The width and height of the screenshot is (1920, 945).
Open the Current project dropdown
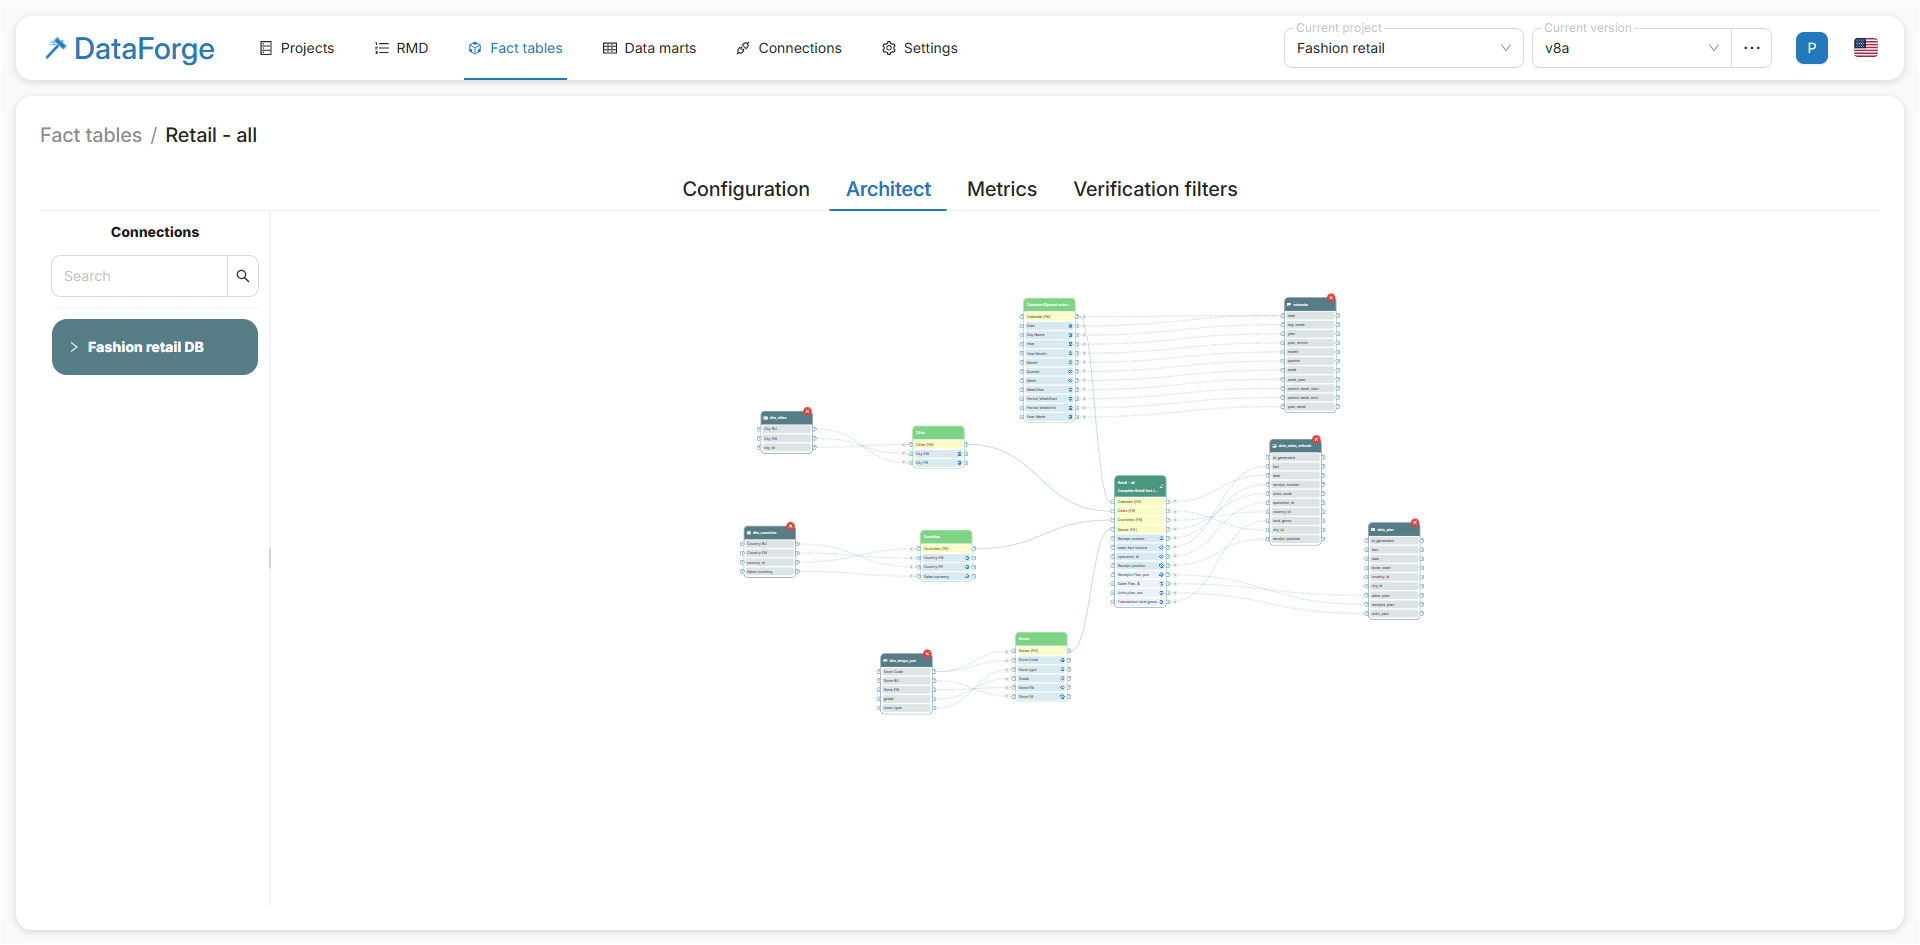pos(1402,48)
